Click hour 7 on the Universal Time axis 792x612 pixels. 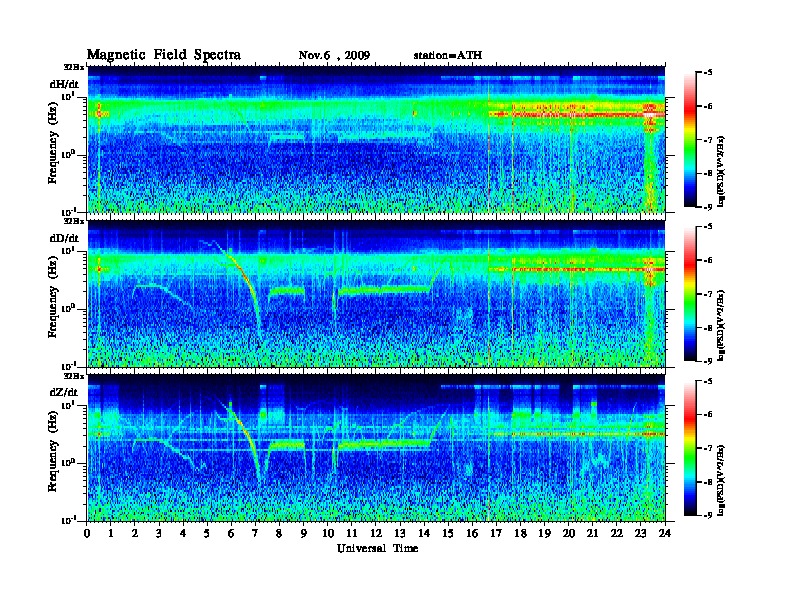(x=256, y=534)
